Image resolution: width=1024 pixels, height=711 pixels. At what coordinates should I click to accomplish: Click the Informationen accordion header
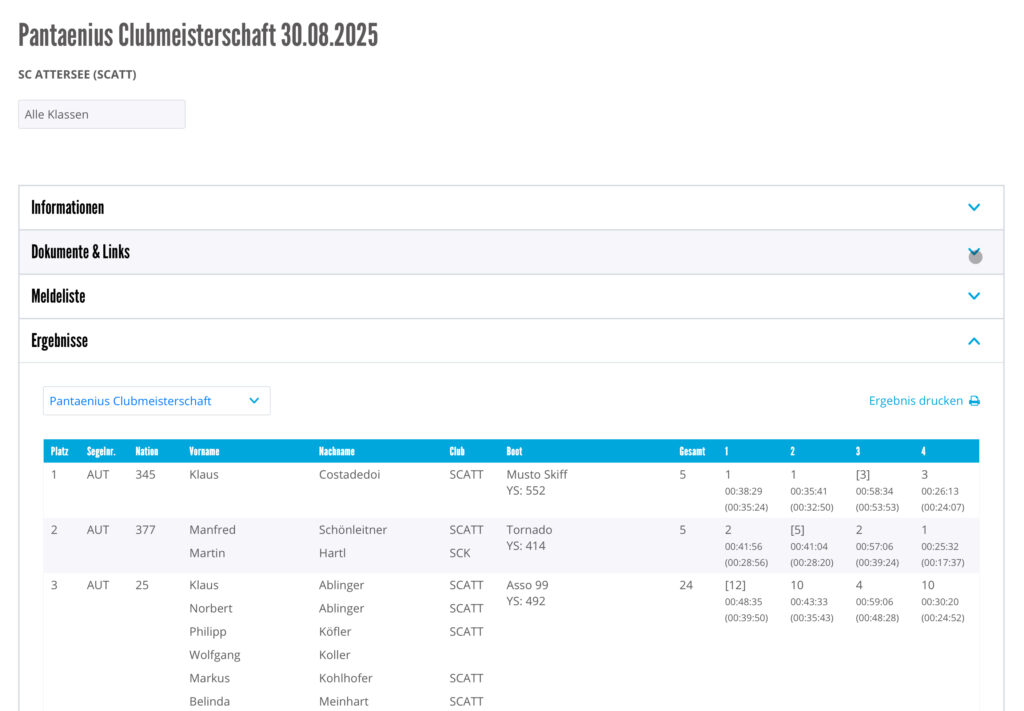(511, 208)
